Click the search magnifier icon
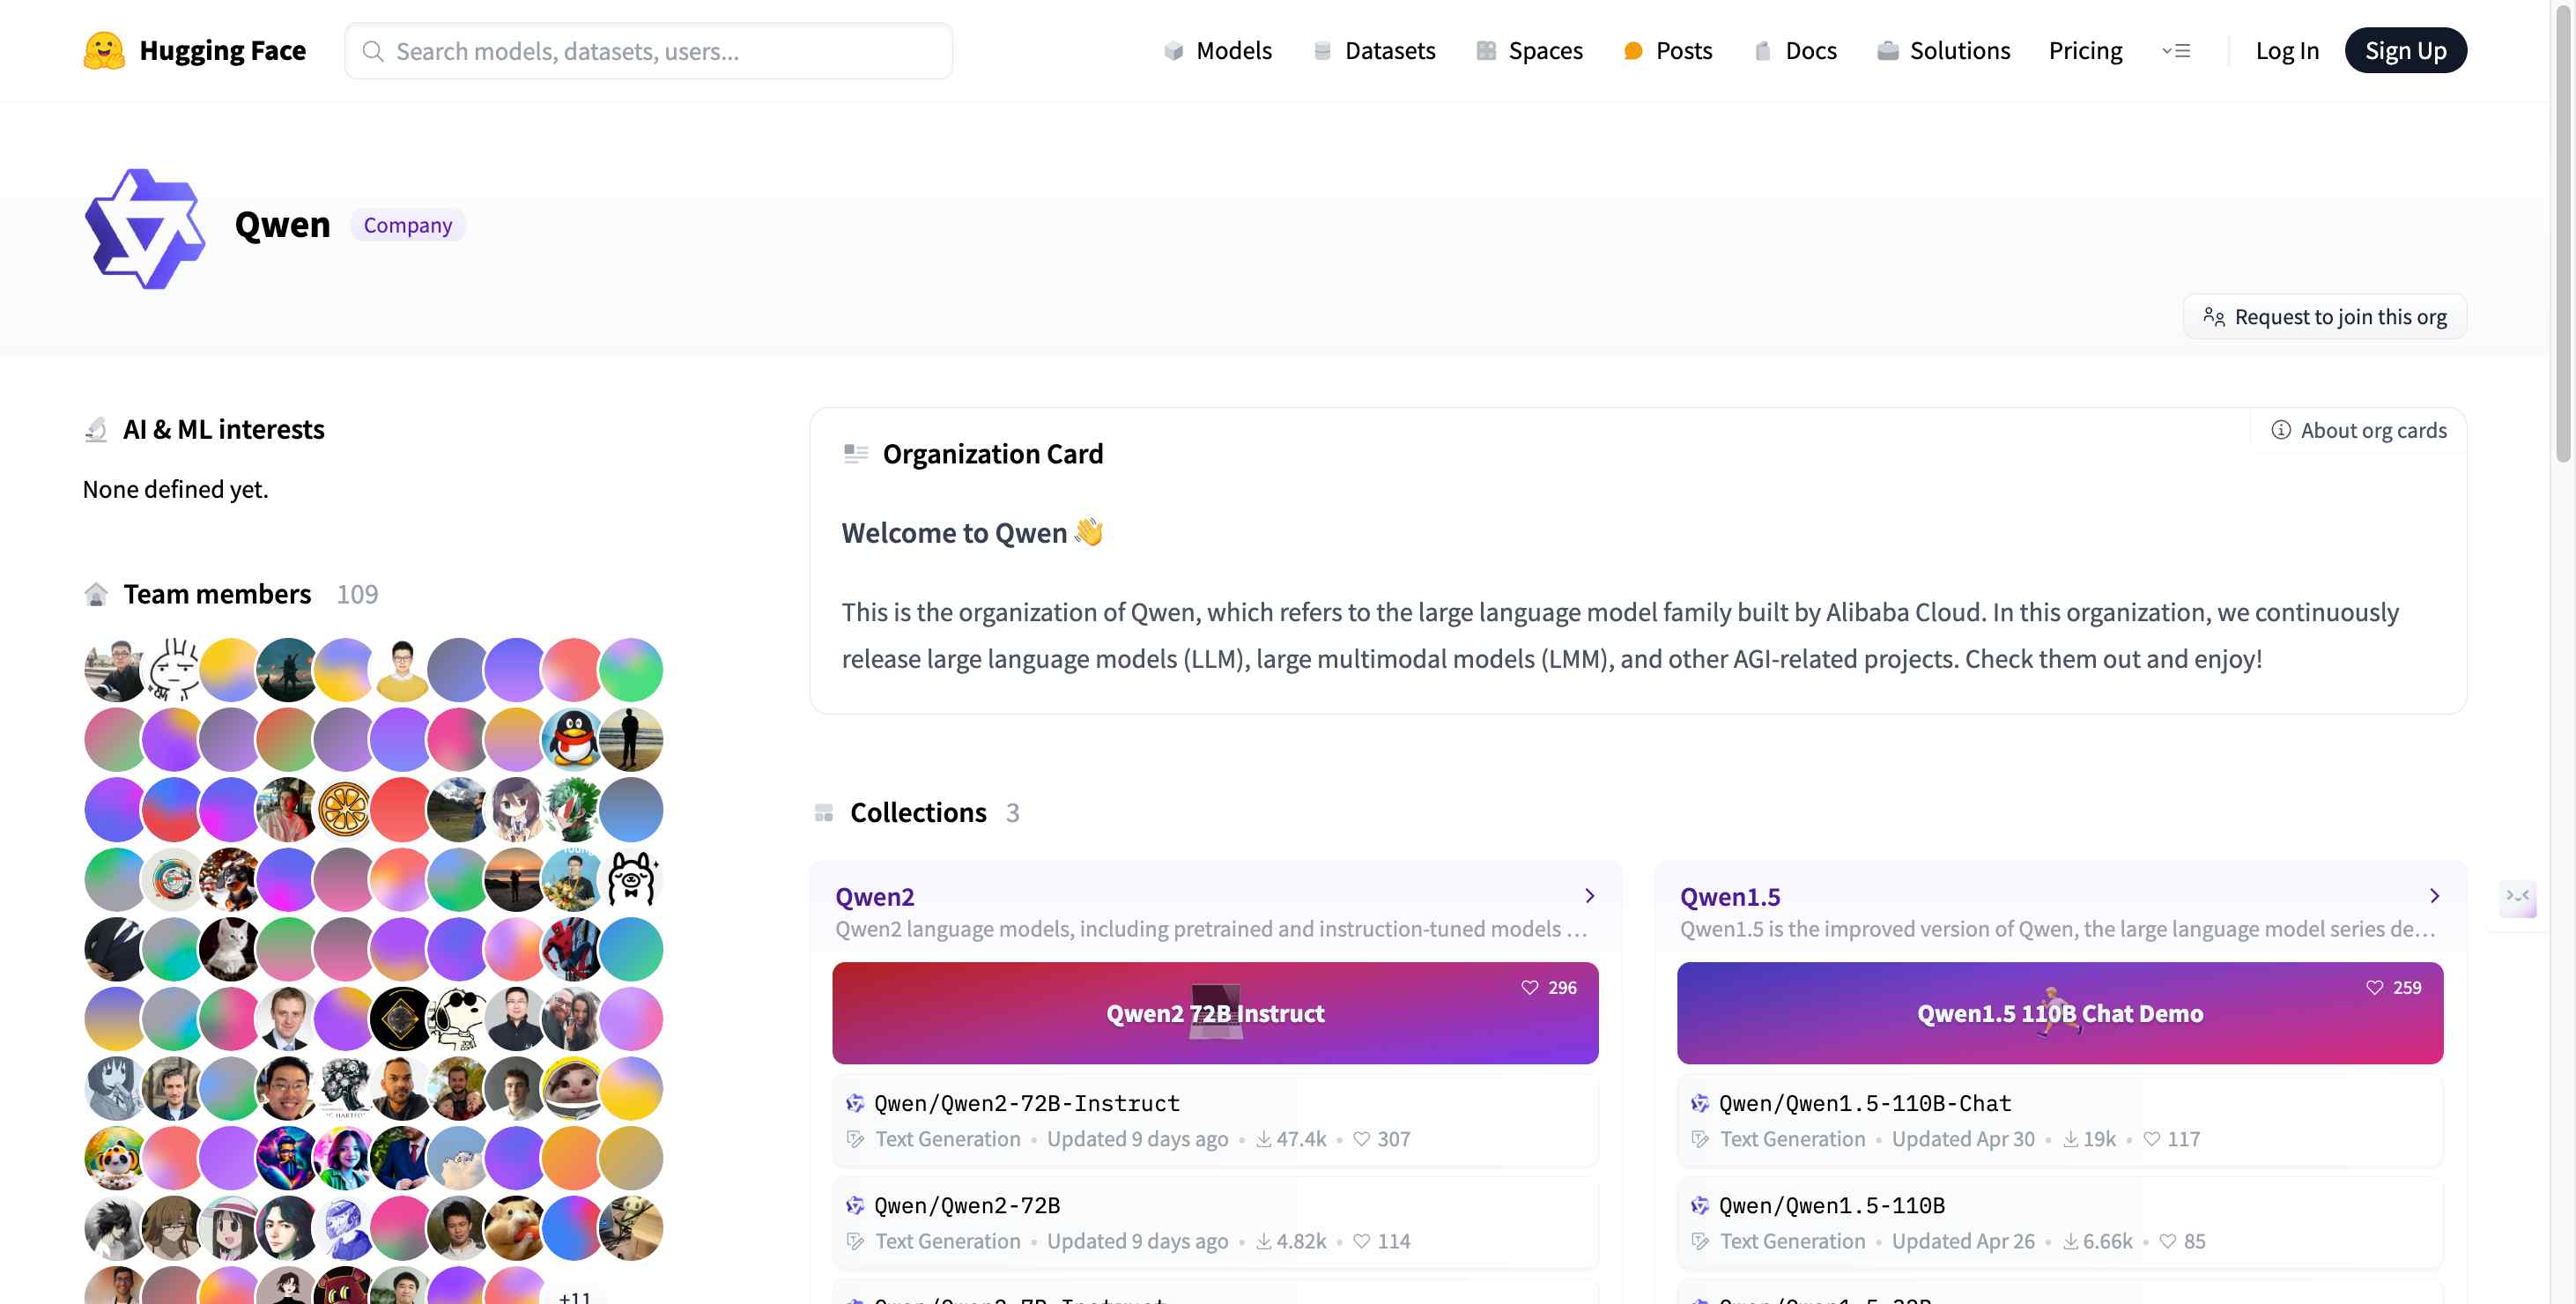This screenshot has height=1304, width=2576. (x=372, y=51)
